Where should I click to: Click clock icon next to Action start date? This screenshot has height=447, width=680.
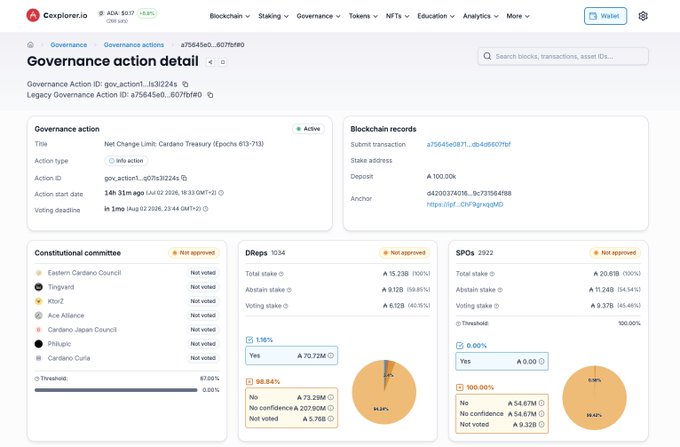point(221,193)
